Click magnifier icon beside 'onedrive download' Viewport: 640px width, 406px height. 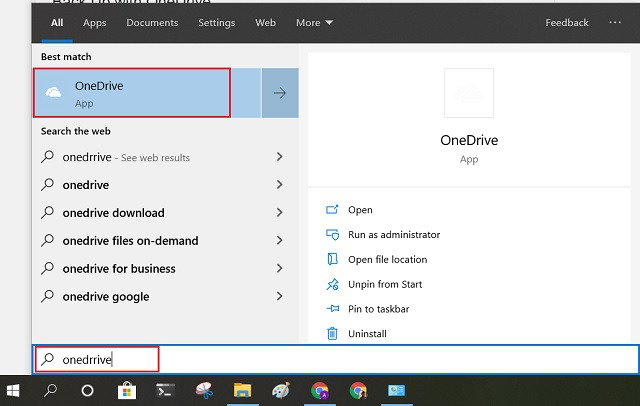[47, 212]
